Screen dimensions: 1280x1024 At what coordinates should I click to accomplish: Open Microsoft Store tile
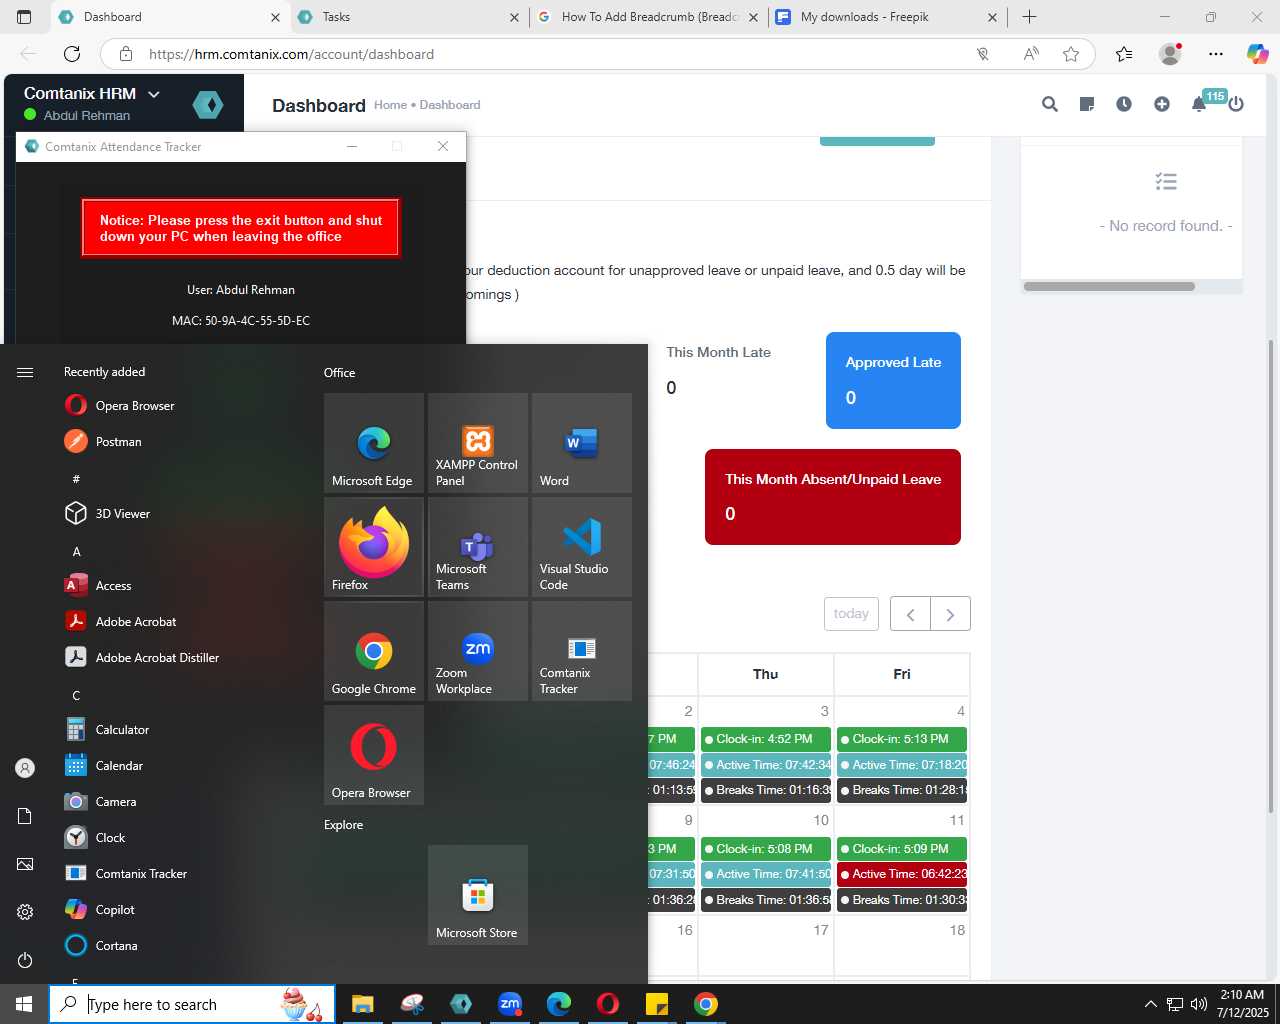coord(478,895)
